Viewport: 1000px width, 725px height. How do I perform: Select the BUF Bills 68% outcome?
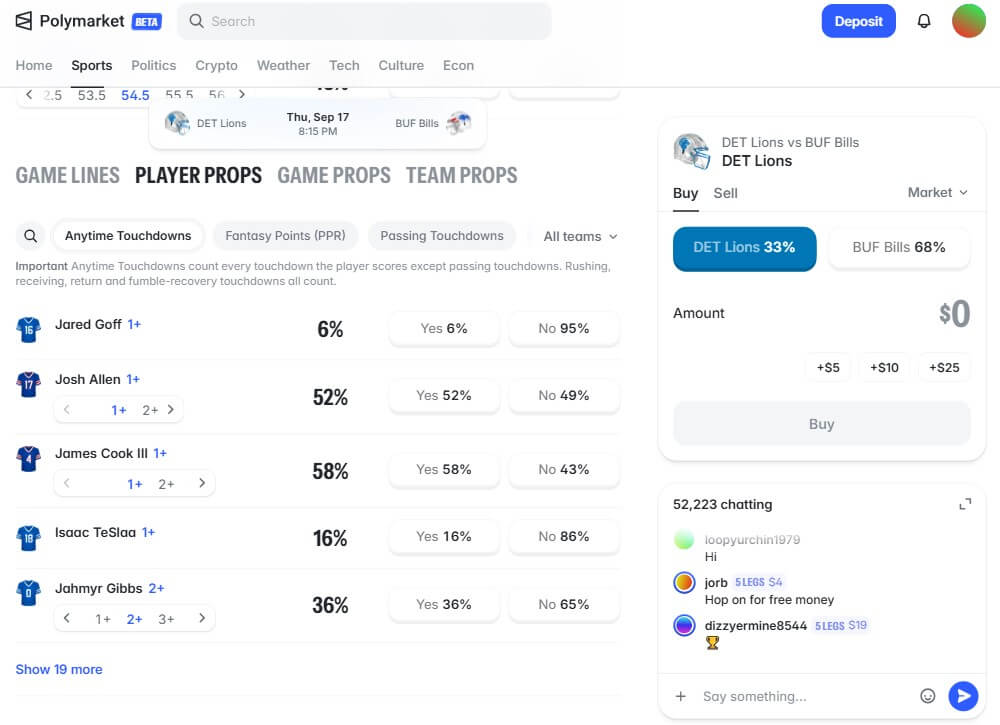[x=899, y=247]
